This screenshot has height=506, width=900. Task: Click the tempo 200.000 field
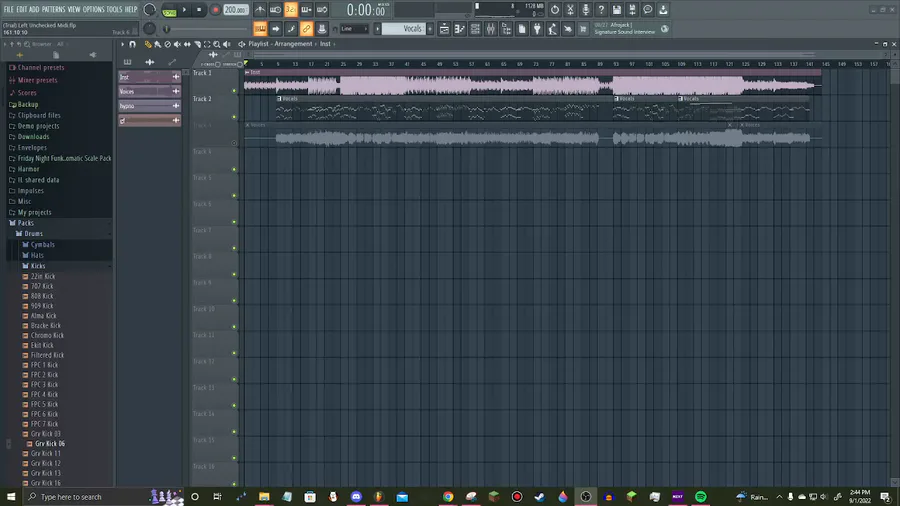click(235, 10)
